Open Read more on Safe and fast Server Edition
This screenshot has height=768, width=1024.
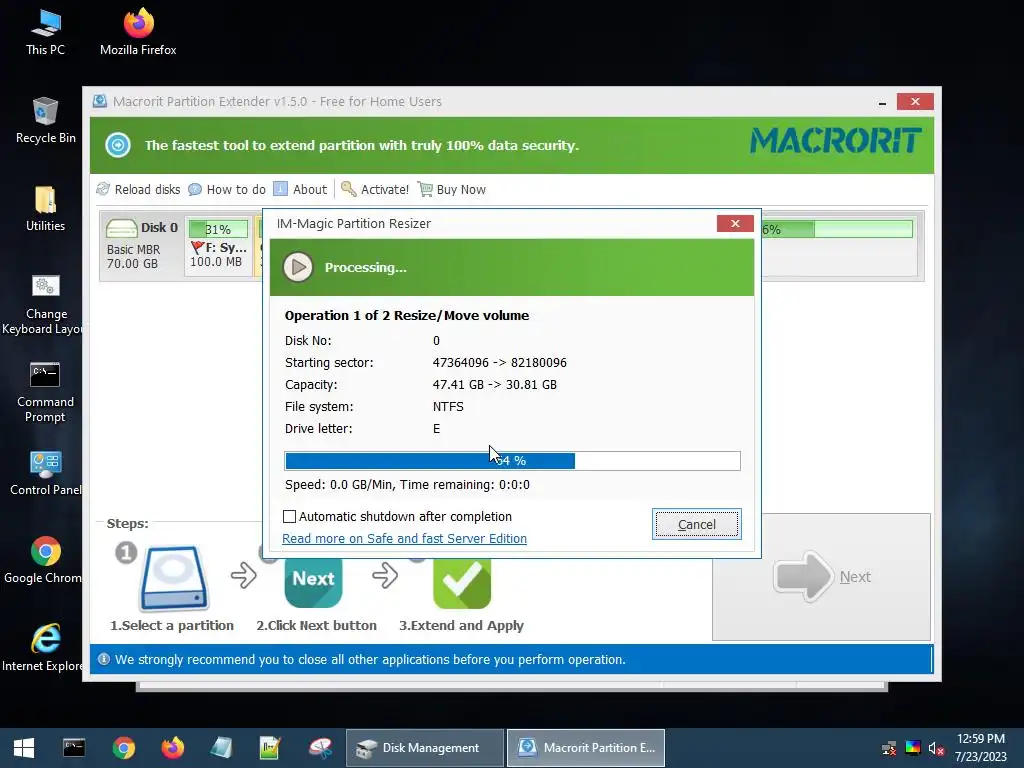coord(404,539)
